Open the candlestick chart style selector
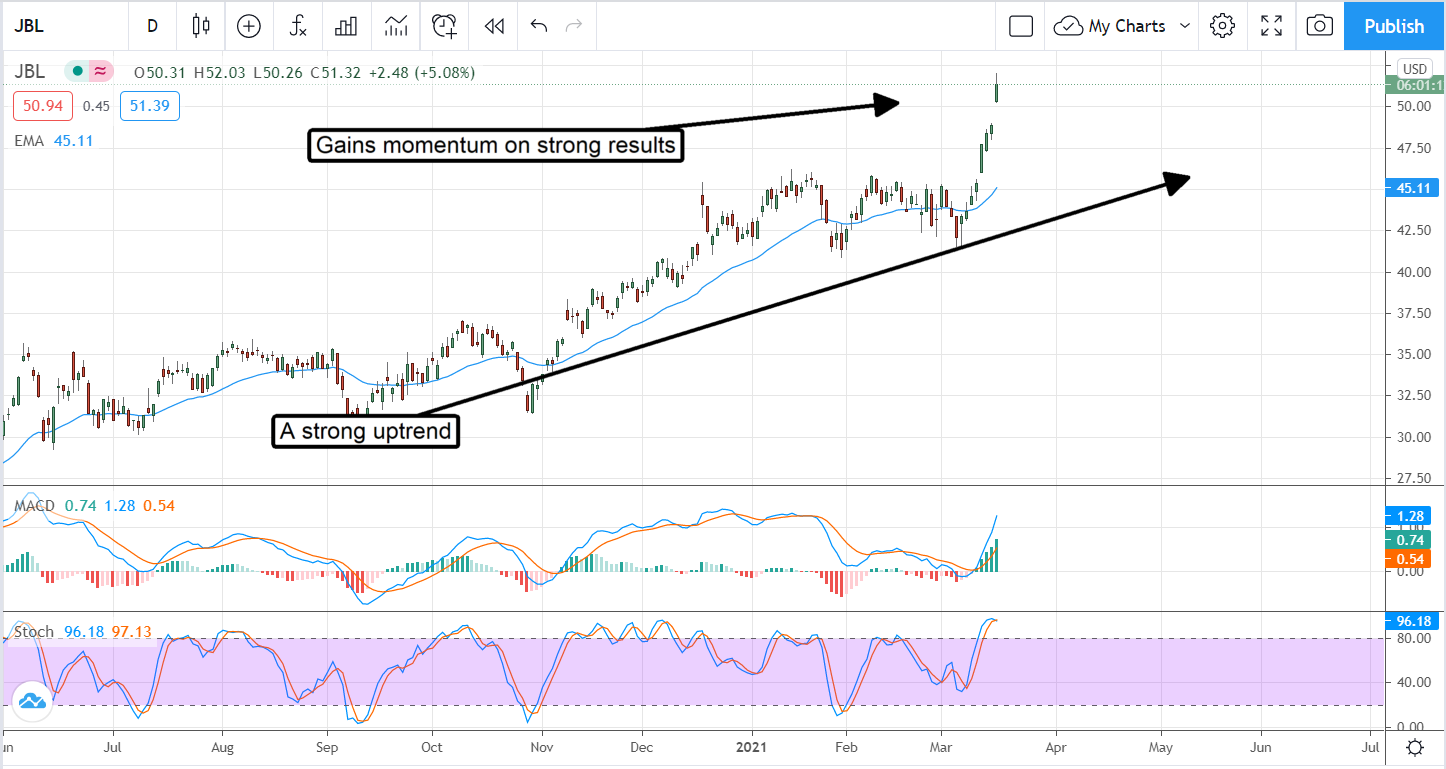 [x=201, y=26]
